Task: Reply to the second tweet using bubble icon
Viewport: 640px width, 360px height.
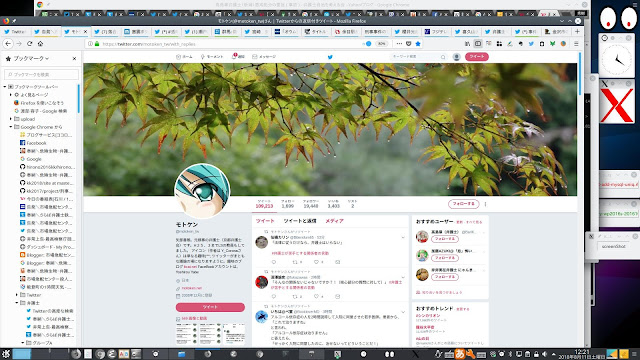Action: 274,297
